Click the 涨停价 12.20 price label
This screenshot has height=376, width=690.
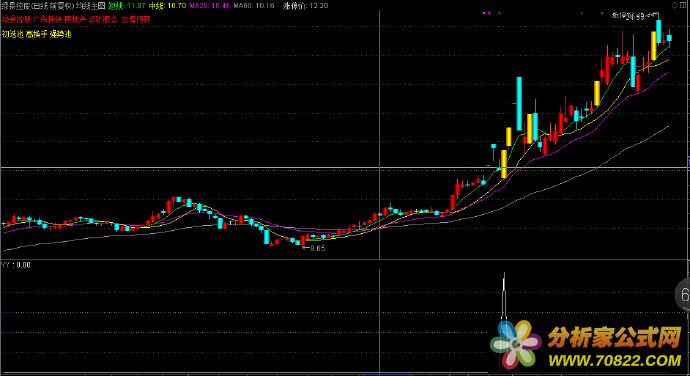tap(305, 6)
